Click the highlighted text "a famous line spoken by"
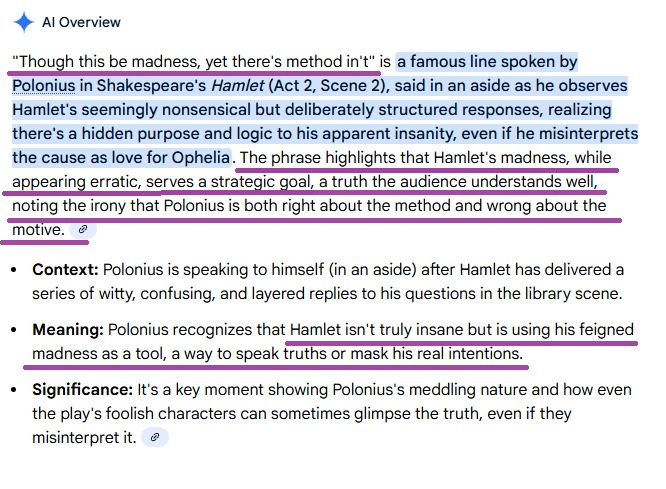 [488, 62]
